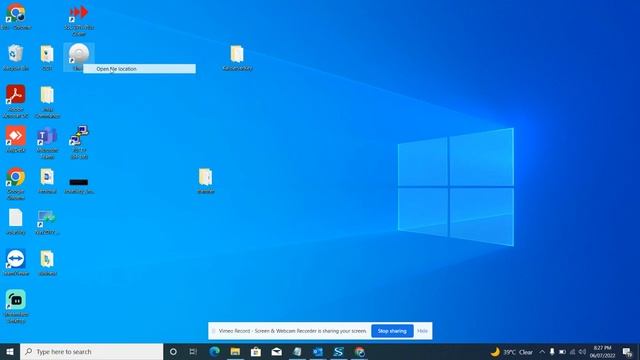This screenshot has width=640, height=360.
Task: Open the blue S app on the taskbar
Action: (338, 352)
